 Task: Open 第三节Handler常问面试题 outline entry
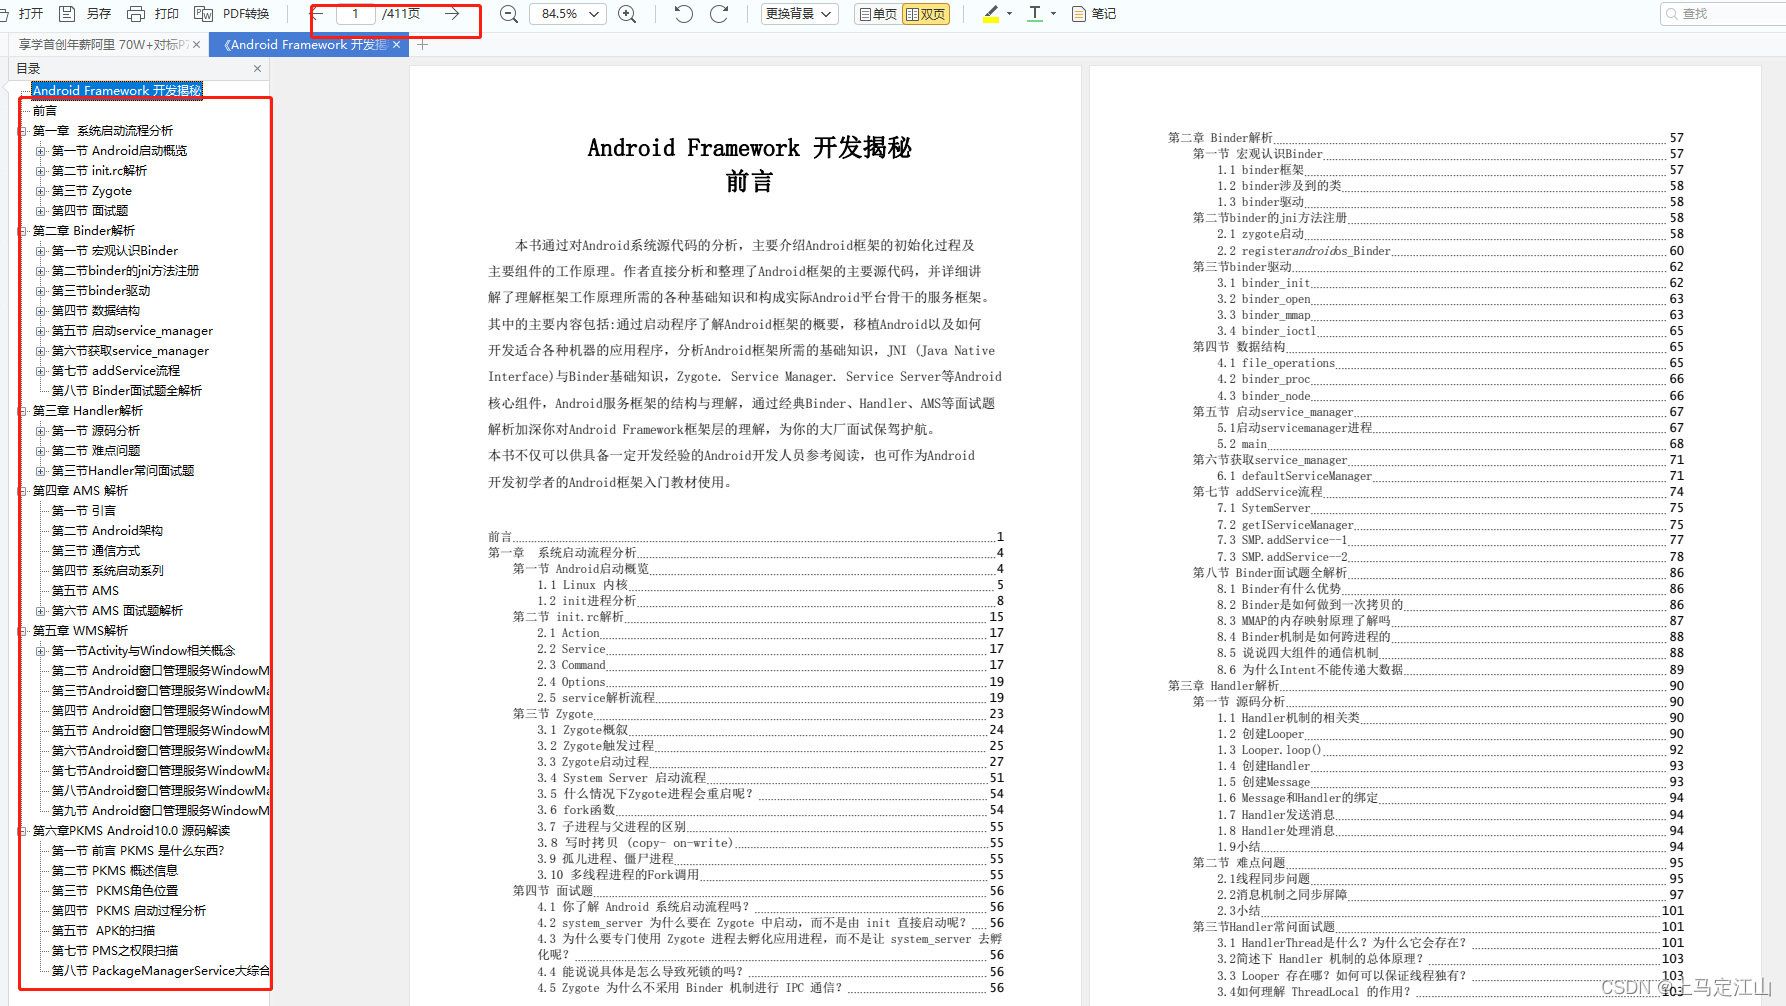(123, 471)
